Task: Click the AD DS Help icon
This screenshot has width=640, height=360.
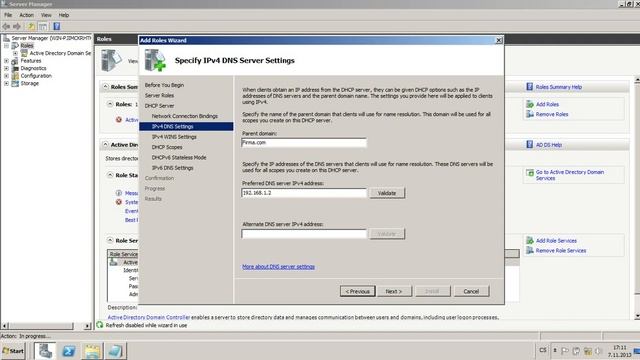Action: [530, 144]
